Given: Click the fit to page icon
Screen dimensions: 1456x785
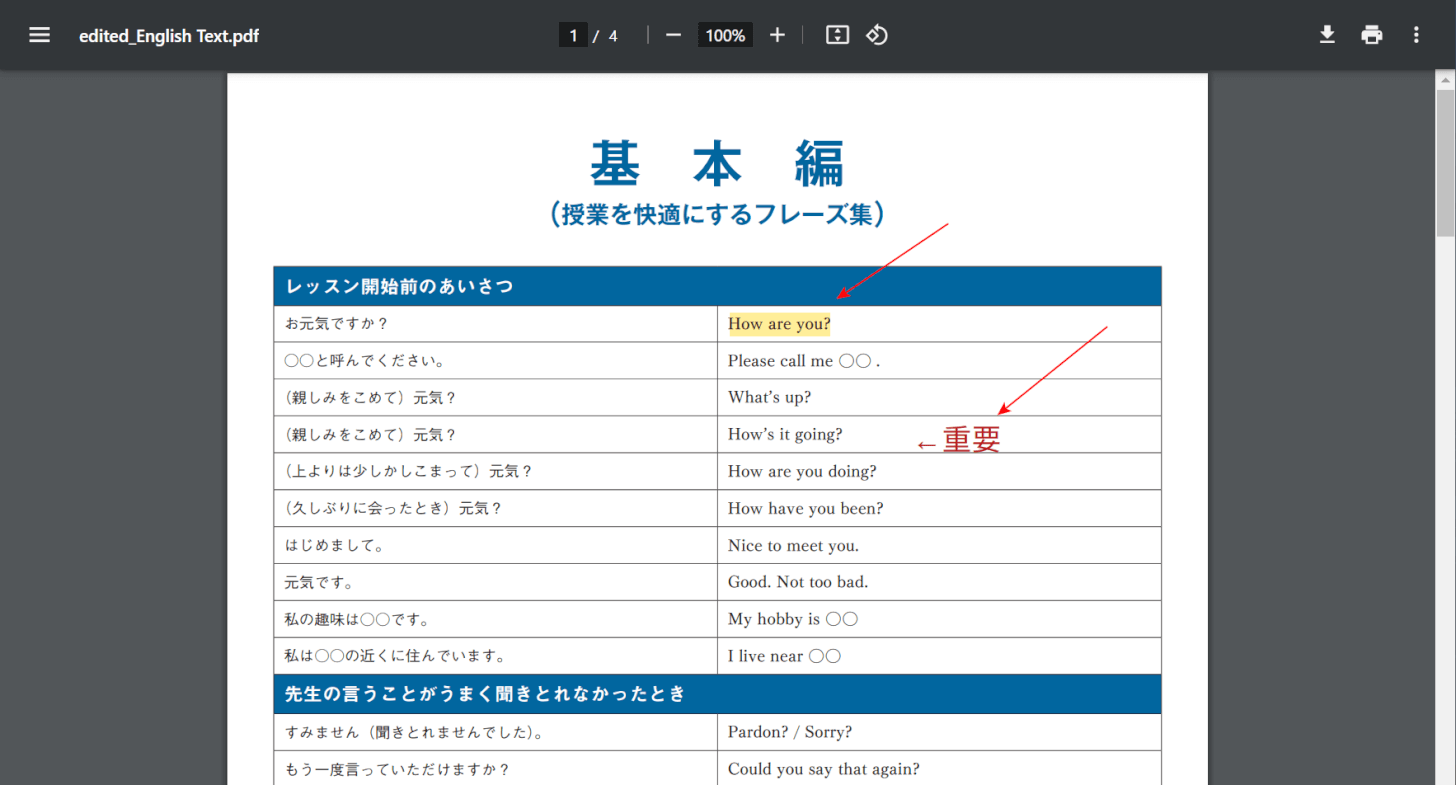Looking at the screenshot, I should point(837,35).
